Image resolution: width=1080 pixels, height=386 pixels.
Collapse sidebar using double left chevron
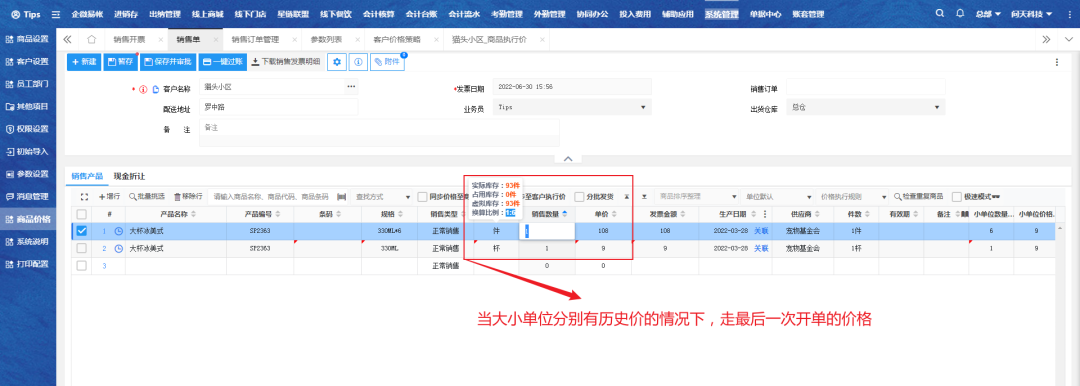pos(68,39)
